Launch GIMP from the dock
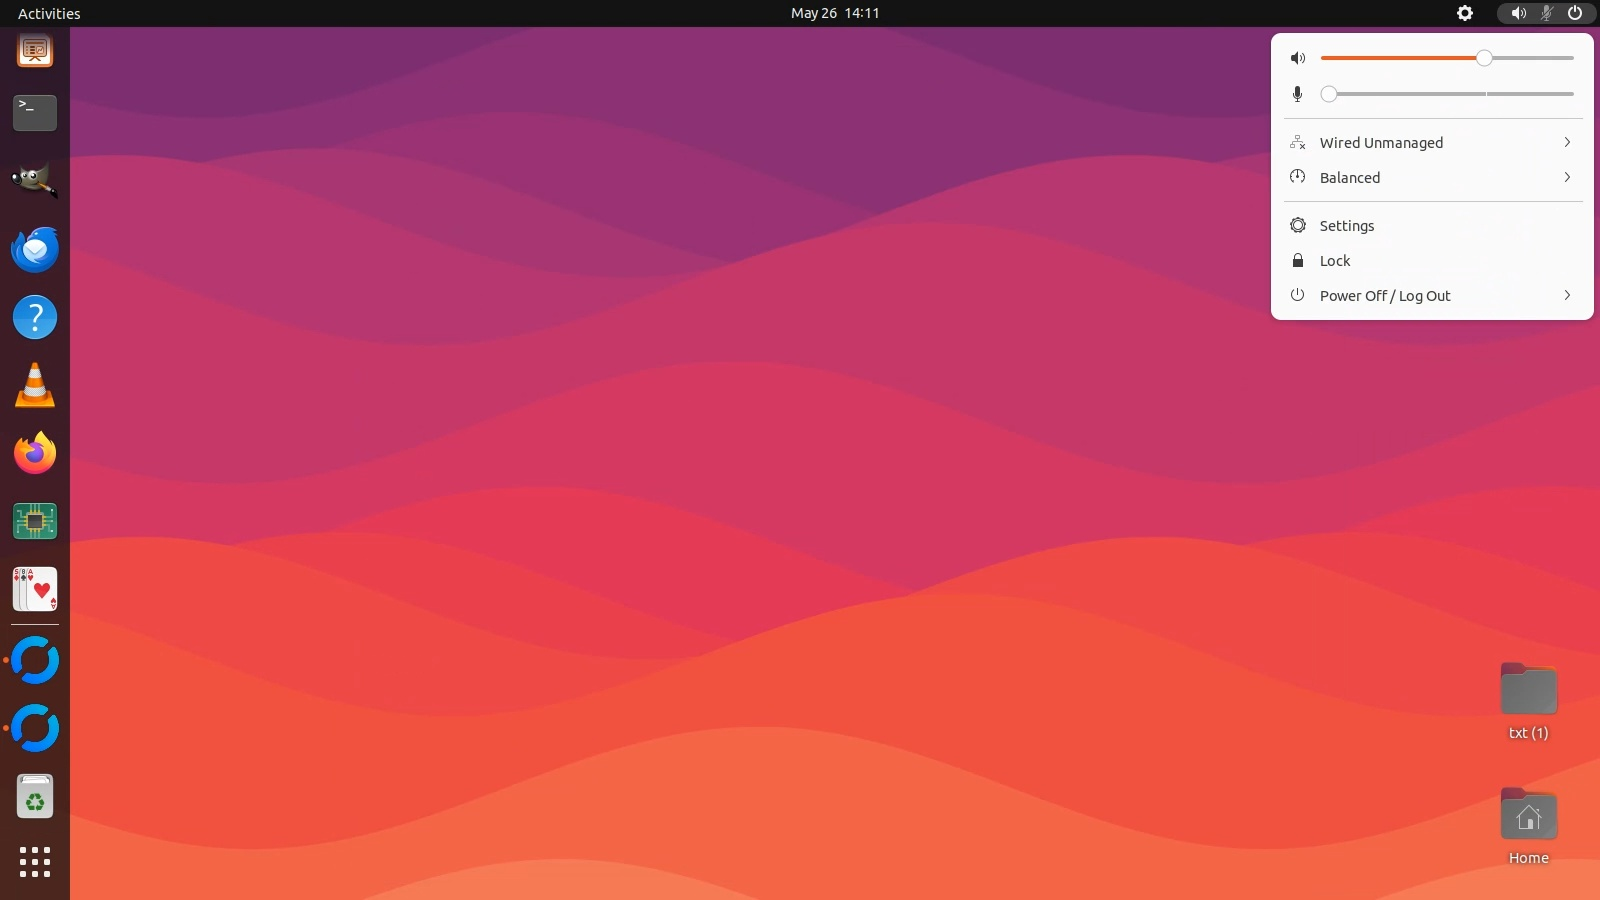The height and width of the screenshot is (900, 1600). (35, 181)
